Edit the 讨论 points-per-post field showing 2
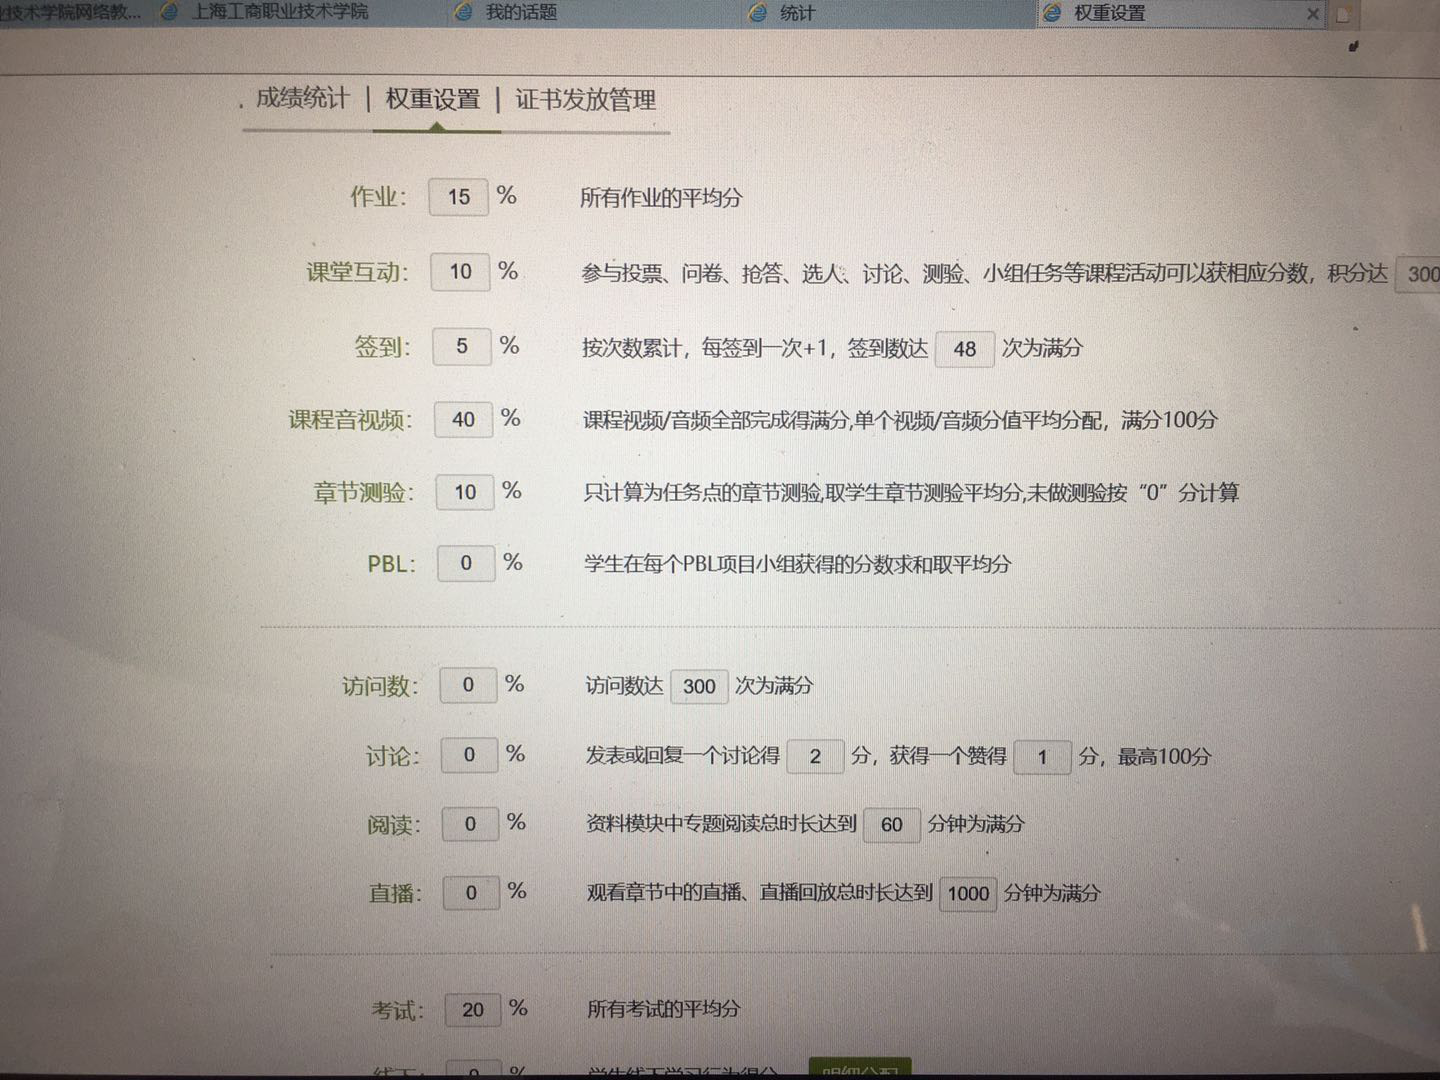The width and height of the screenshot is (1440, 1080). click(816, 756)
